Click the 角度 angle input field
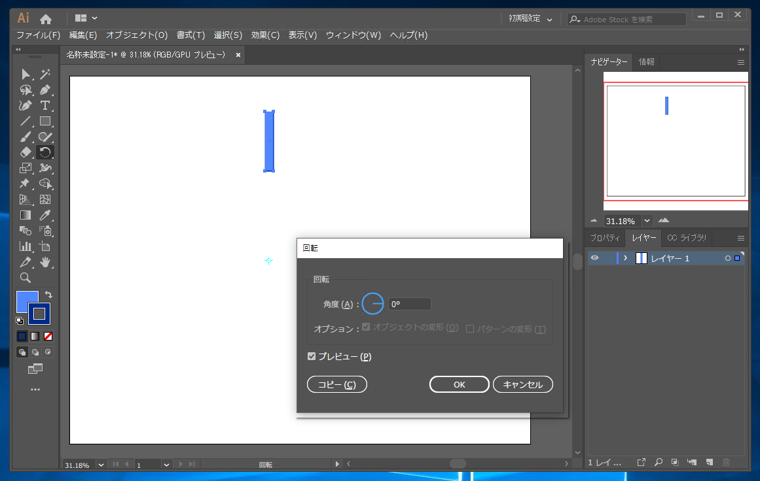Image resolution: width=760 pixels, height=481 pixels. (x=410, y=304)
